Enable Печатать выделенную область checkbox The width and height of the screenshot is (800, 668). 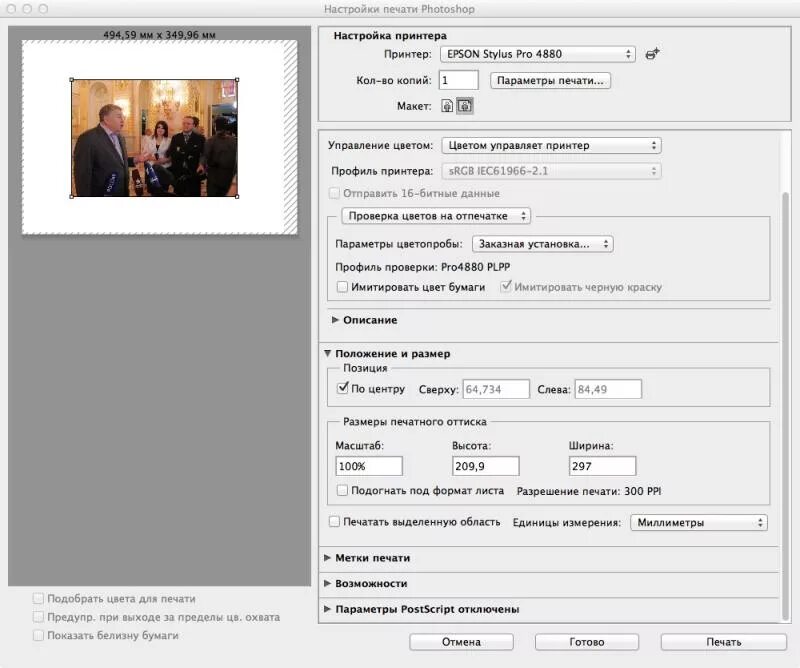(x=334, y=522)
